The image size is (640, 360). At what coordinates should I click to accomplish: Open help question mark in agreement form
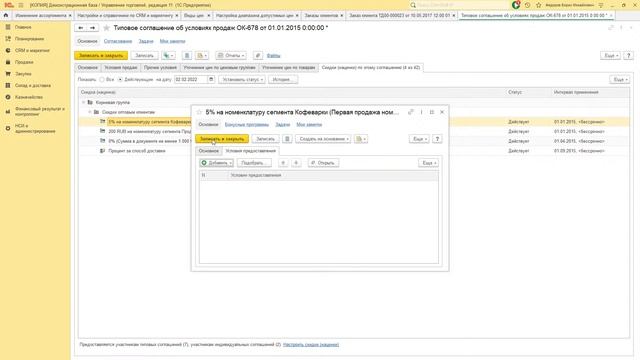(629, 56)
